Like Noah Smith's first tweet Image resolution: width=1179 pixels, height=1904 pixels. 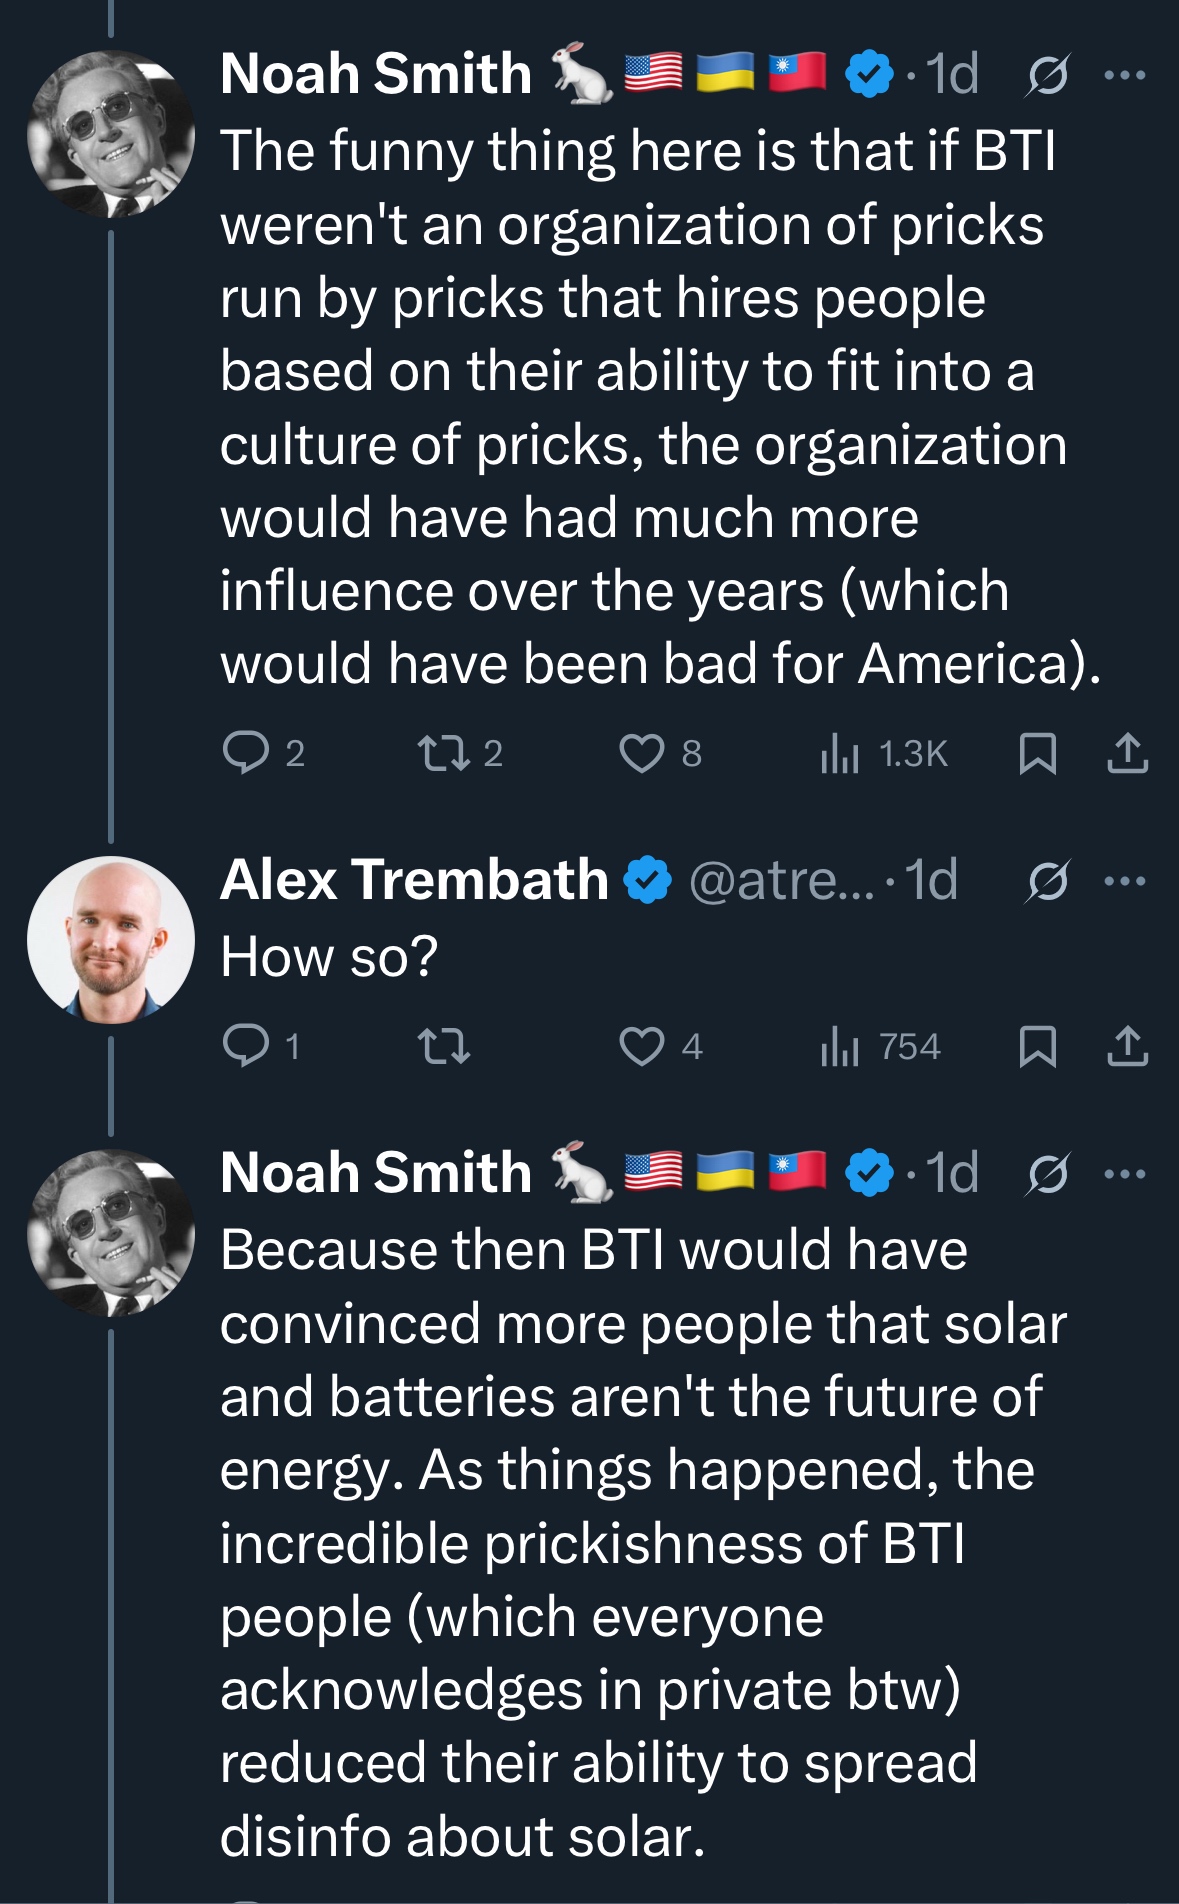click(641, 753)
